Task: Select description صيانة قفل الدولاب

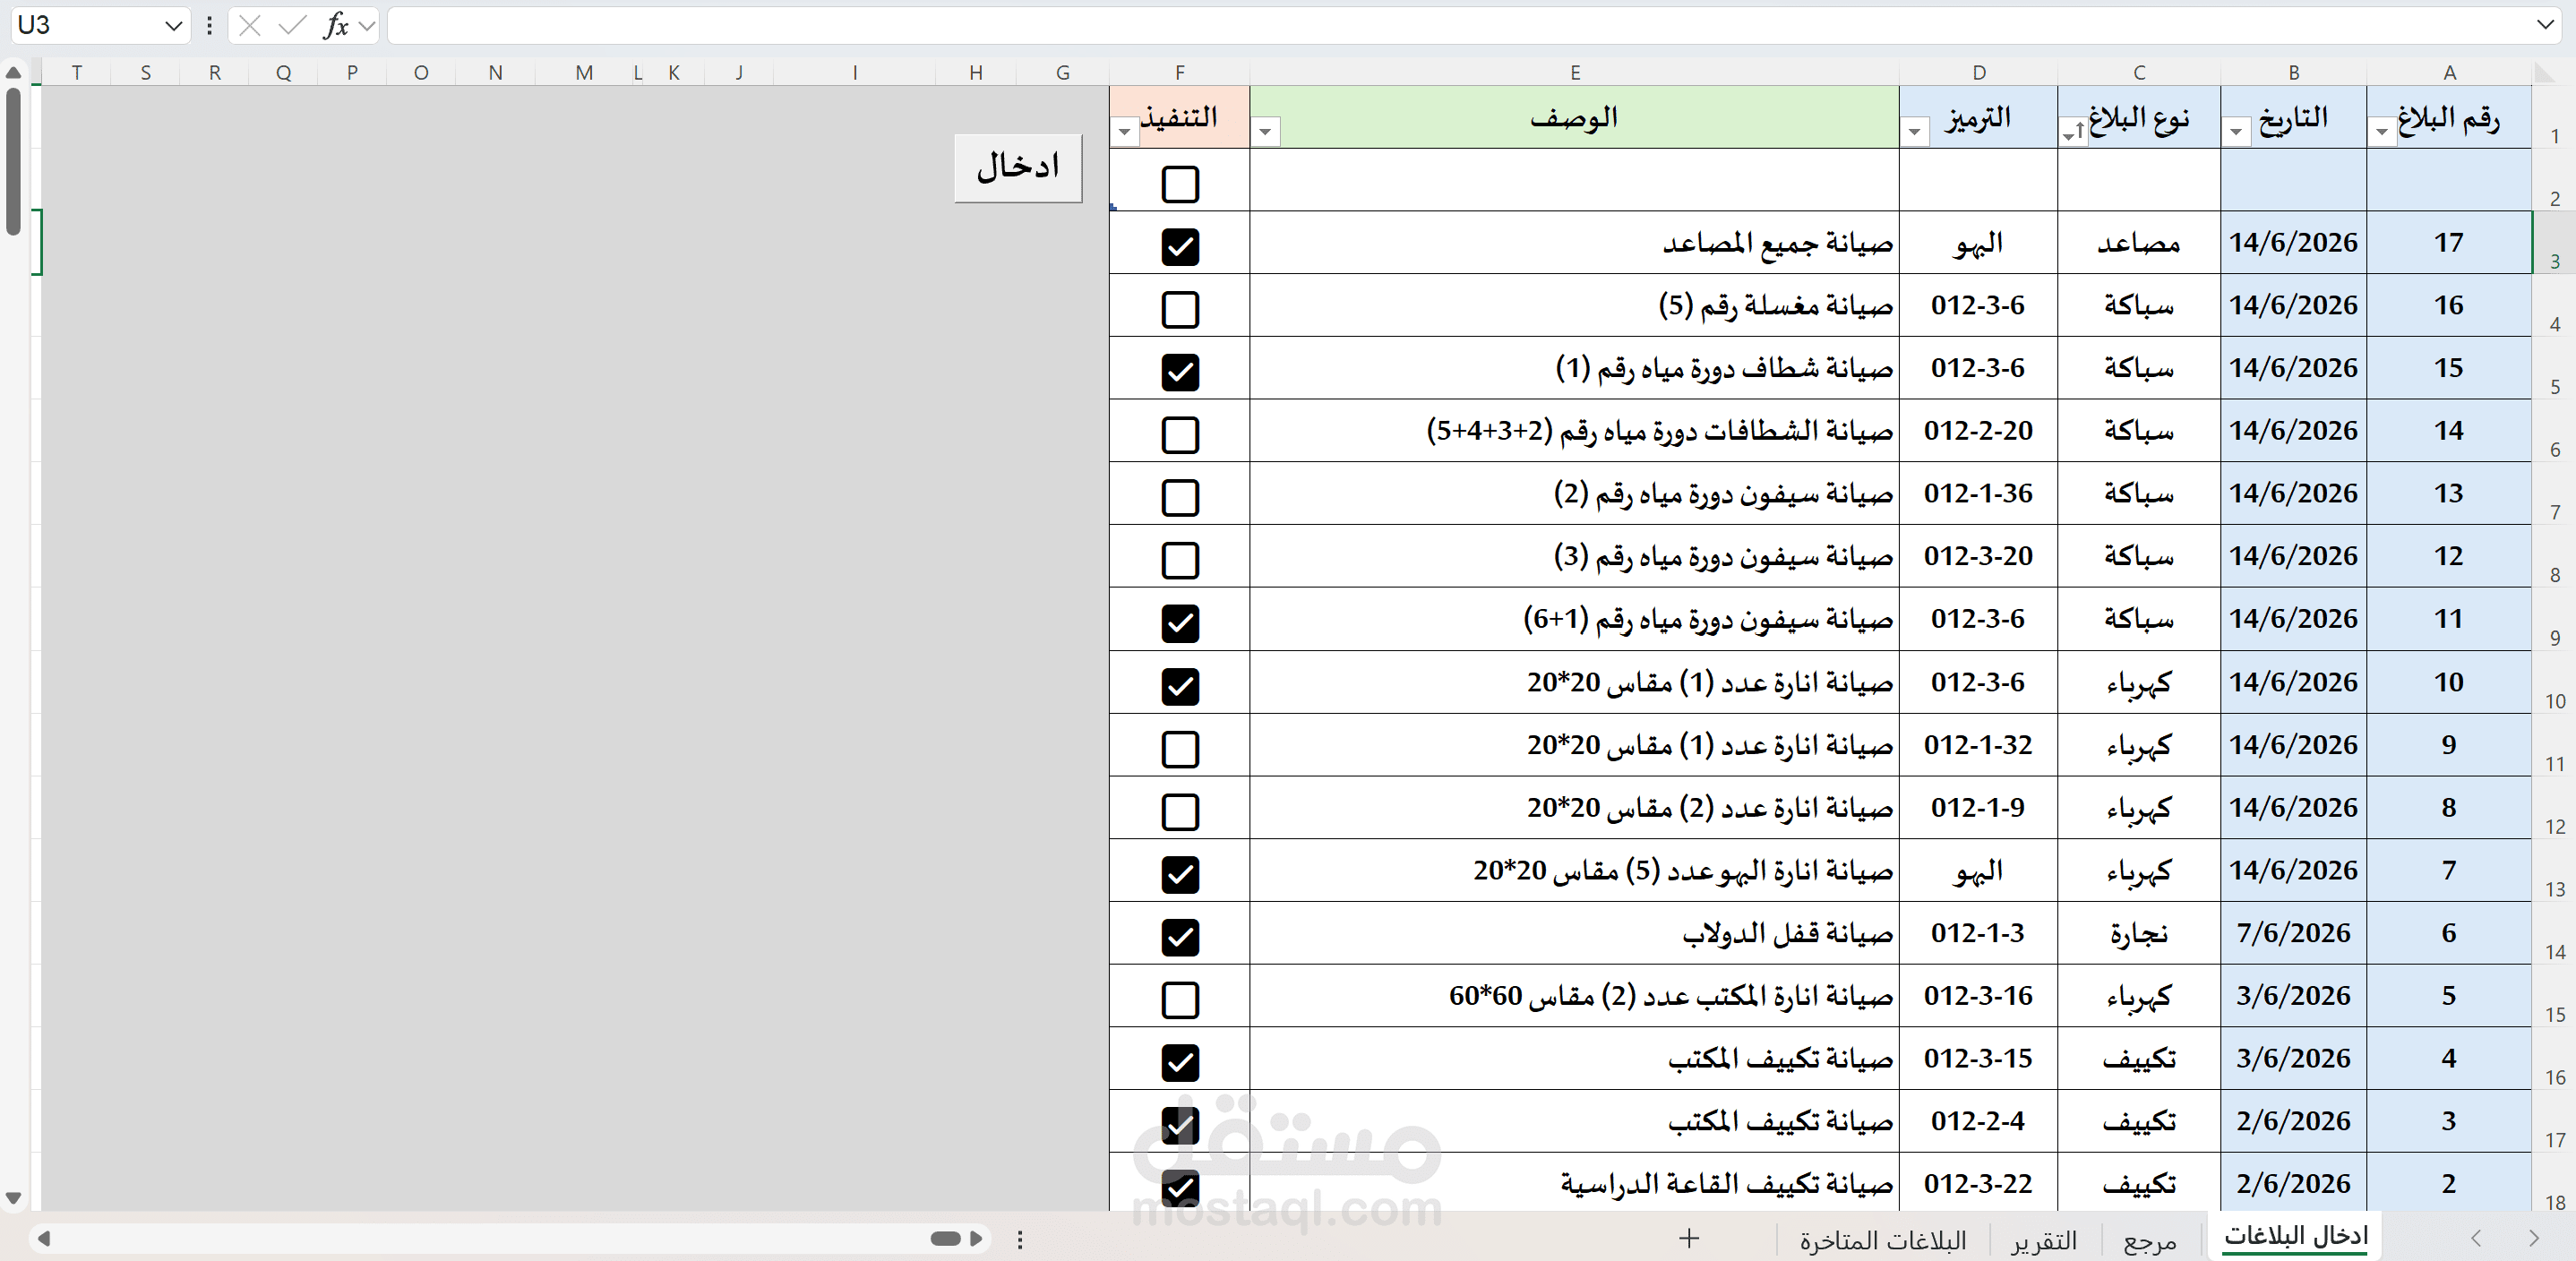Action: pos(1574,933)
